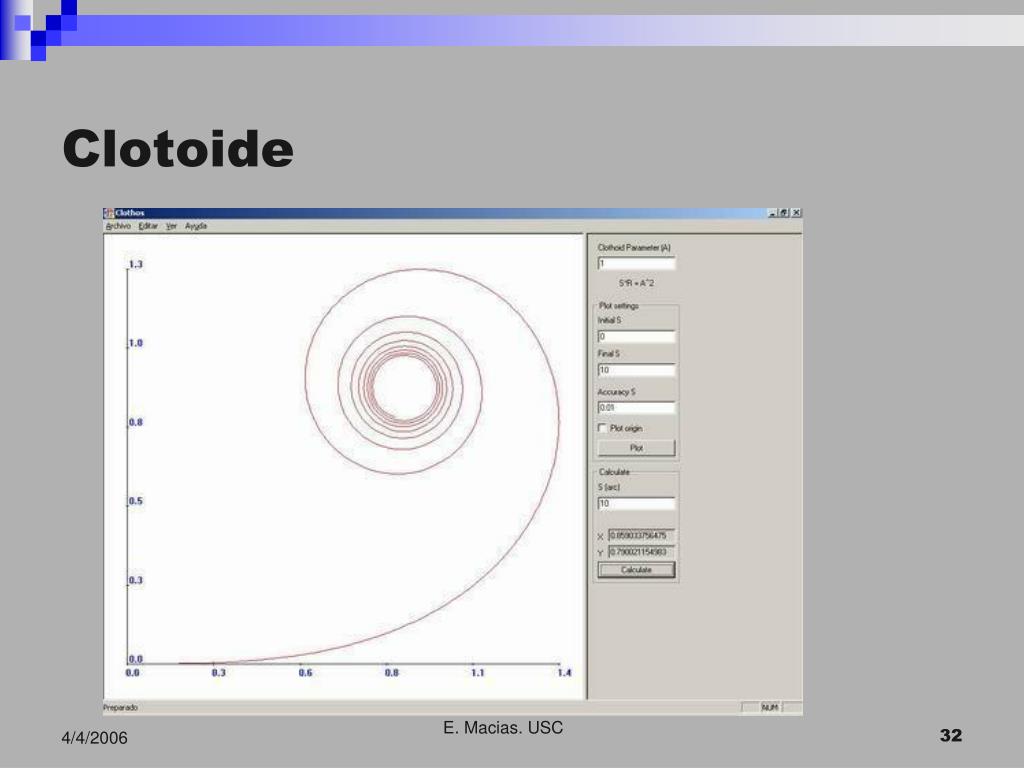This screenshot has height=768, width=1024.
Task: Restore the Clothos window size
Action: [x=784, y=213]
